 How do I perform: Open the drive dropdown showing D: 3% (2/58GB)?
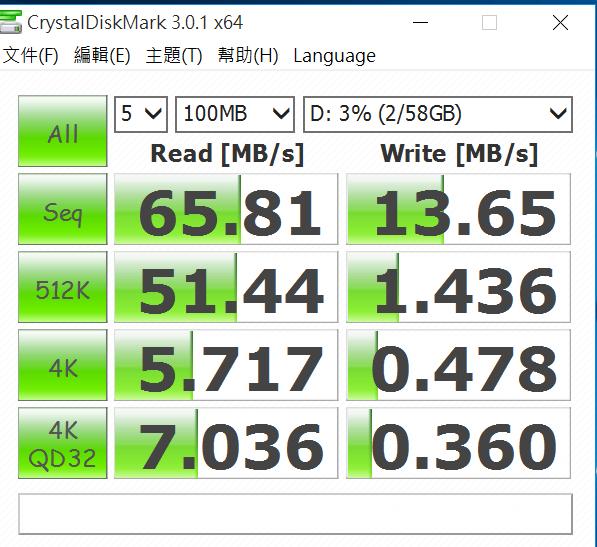[438, 114]
